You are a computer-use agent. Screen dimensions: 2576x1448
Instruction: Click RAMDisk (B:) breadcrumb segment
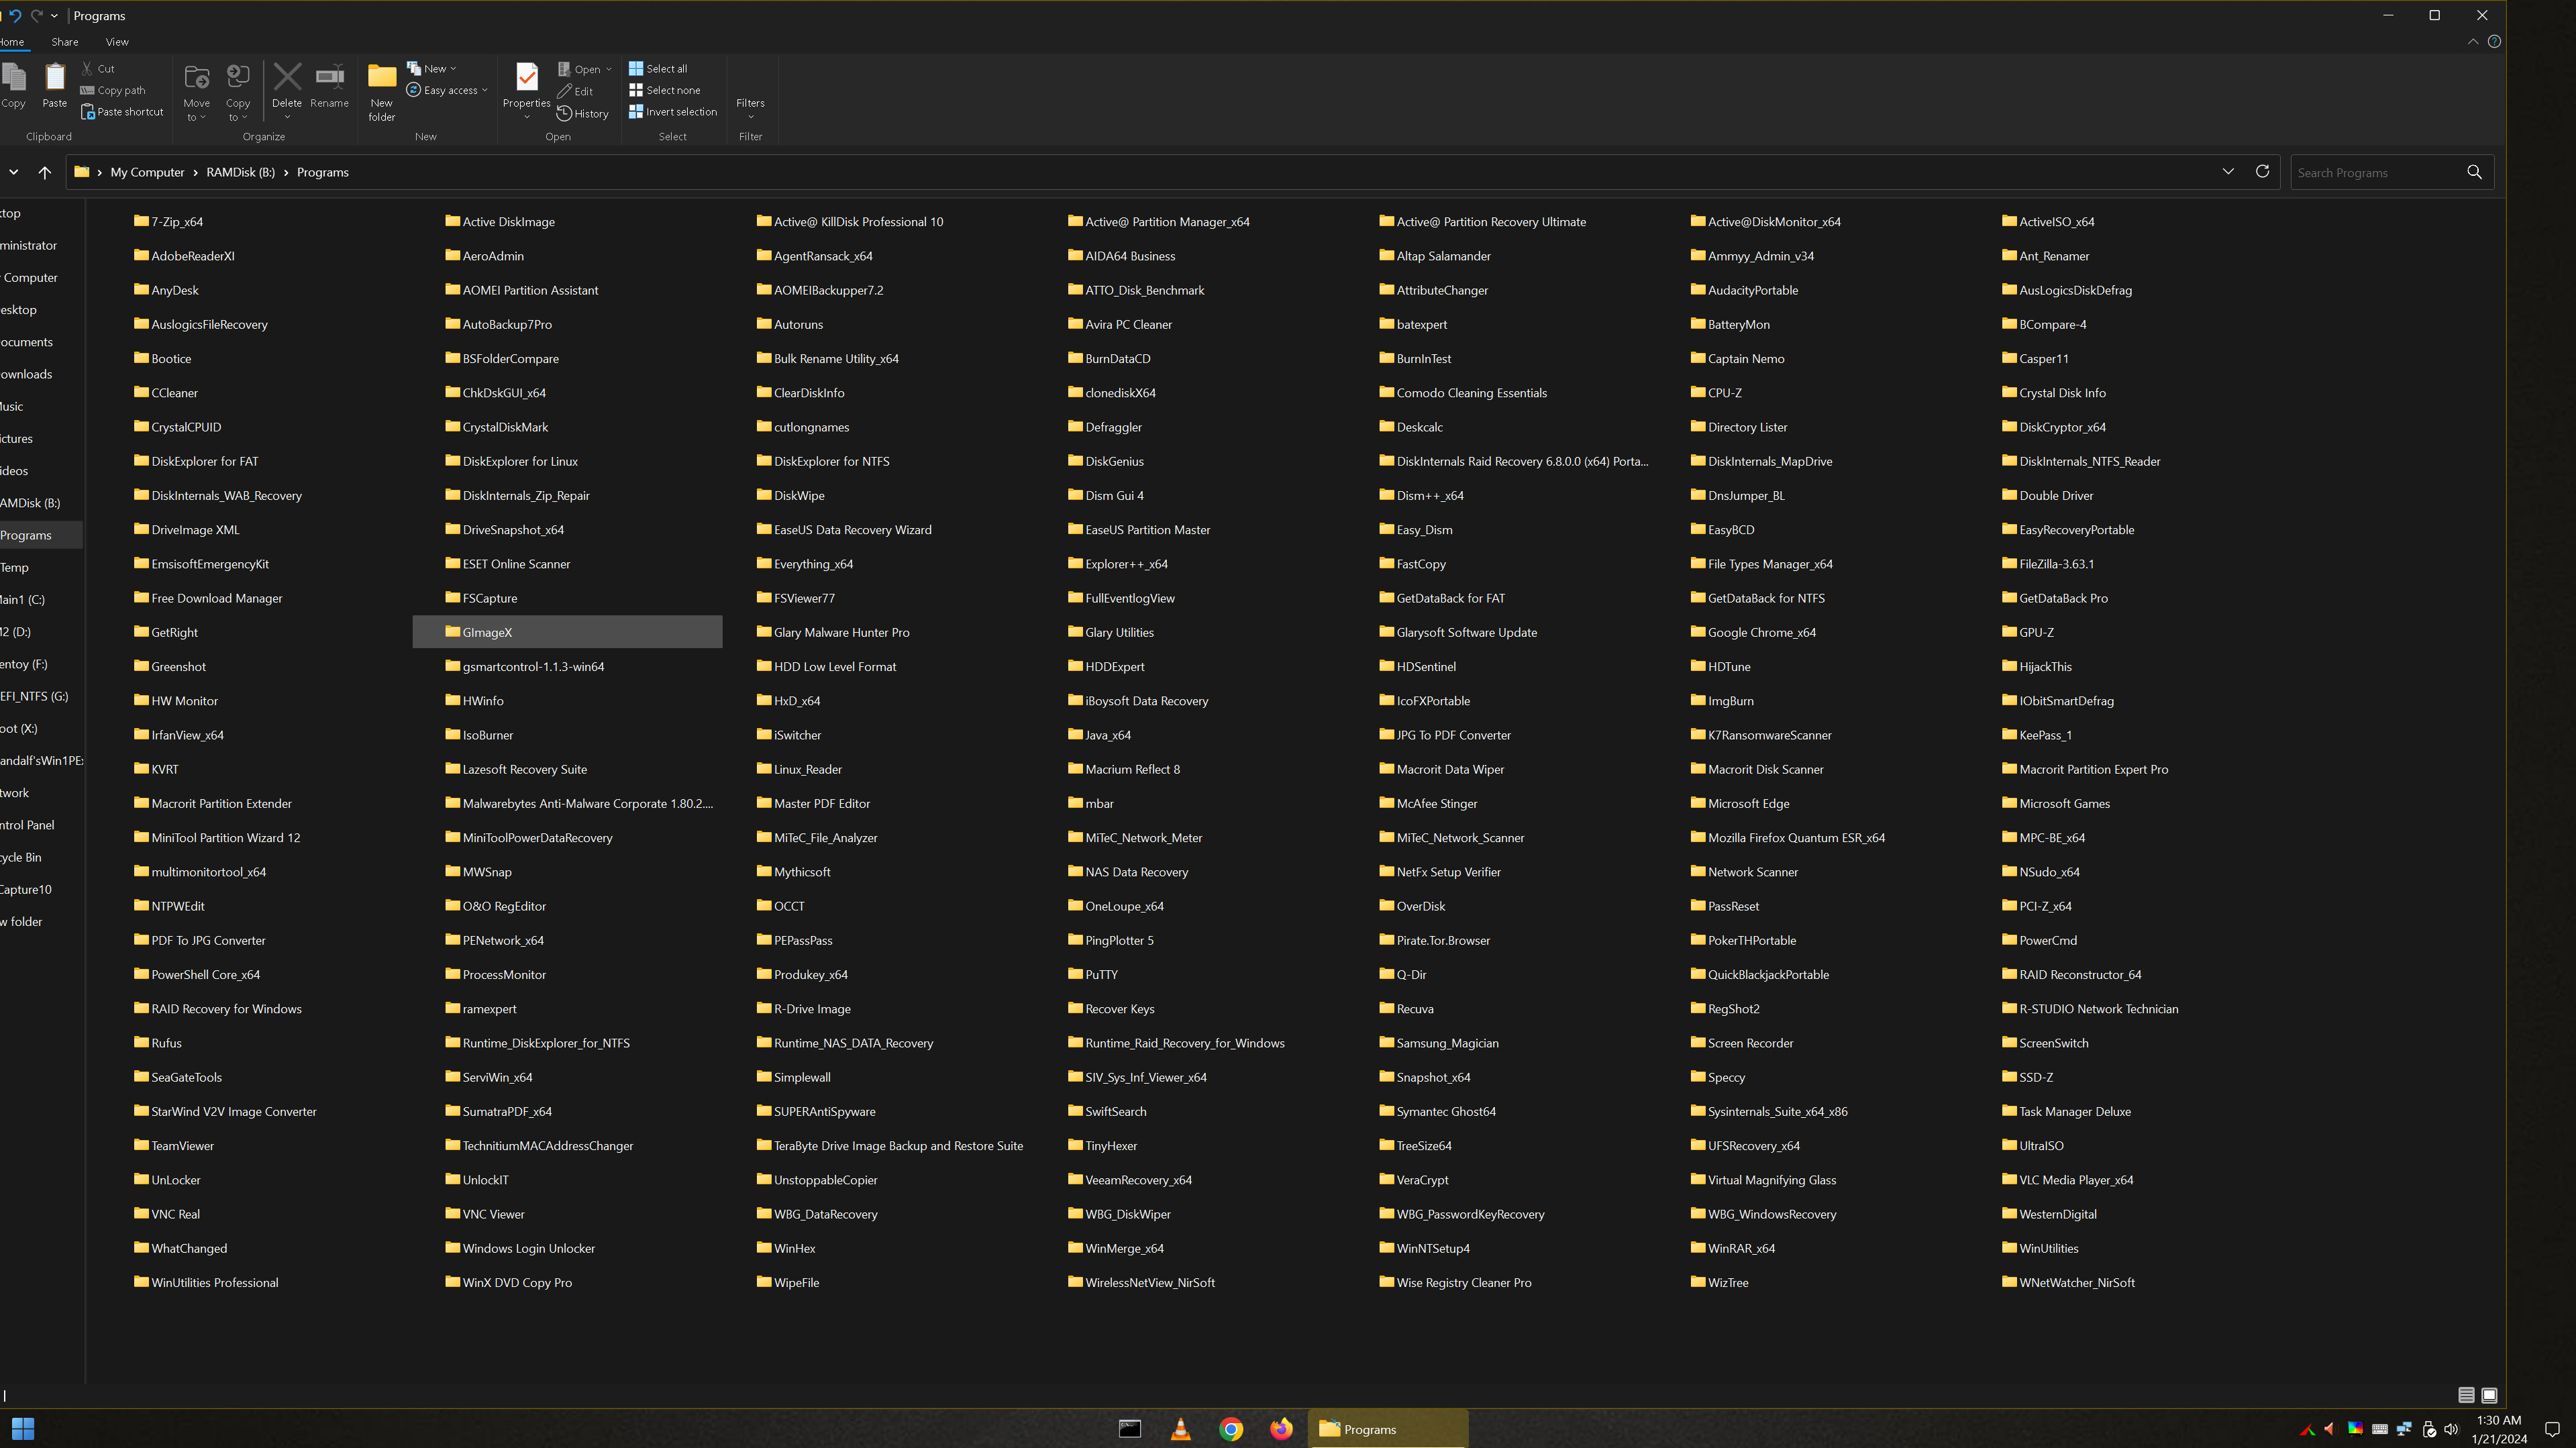240,172
